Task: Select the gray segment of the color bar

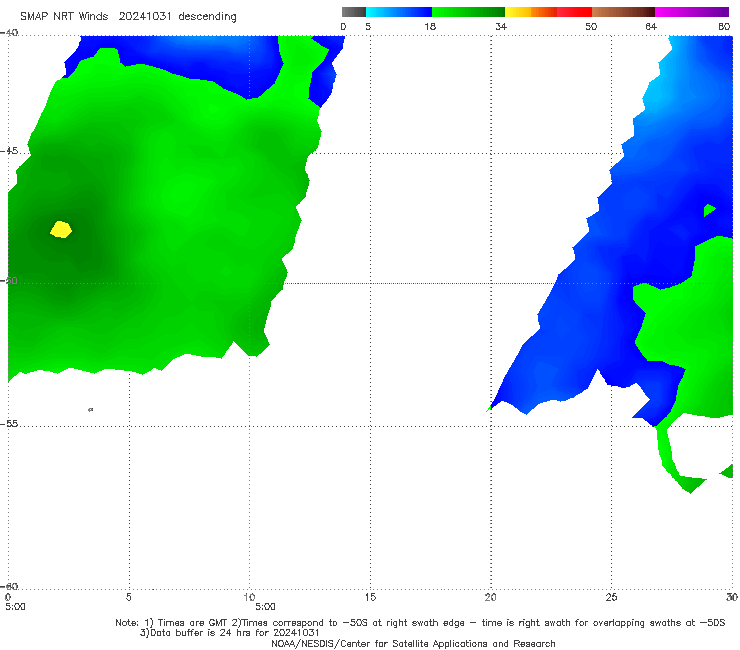Action: point(354,12)
